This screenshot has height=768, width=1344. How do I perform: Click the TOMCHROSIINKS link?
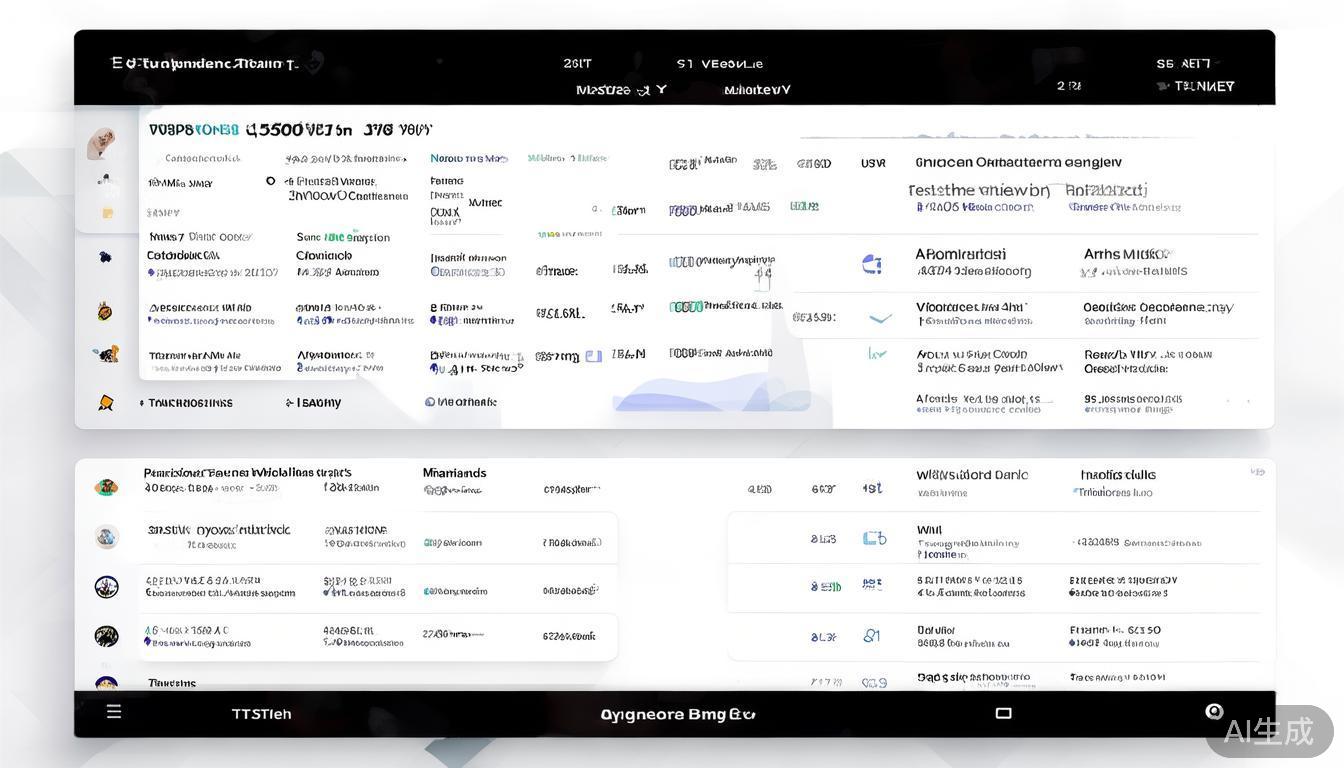point(190,402)
